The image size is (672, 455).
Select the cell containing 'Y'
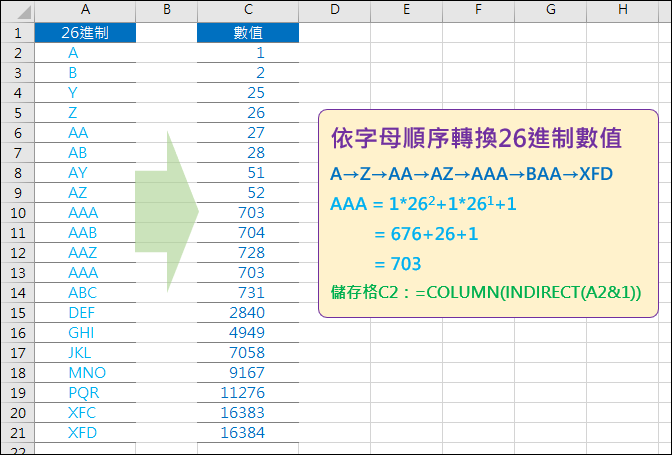point(85,93)
